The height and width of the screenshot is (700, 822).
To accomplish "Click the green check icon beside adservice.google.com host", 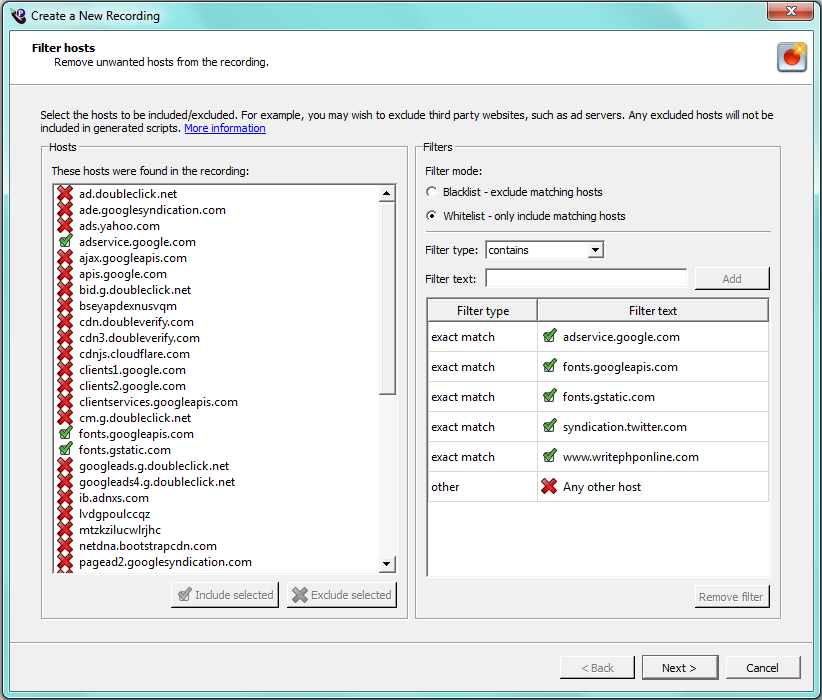I will pyautogui.click(x=65, y=242).
